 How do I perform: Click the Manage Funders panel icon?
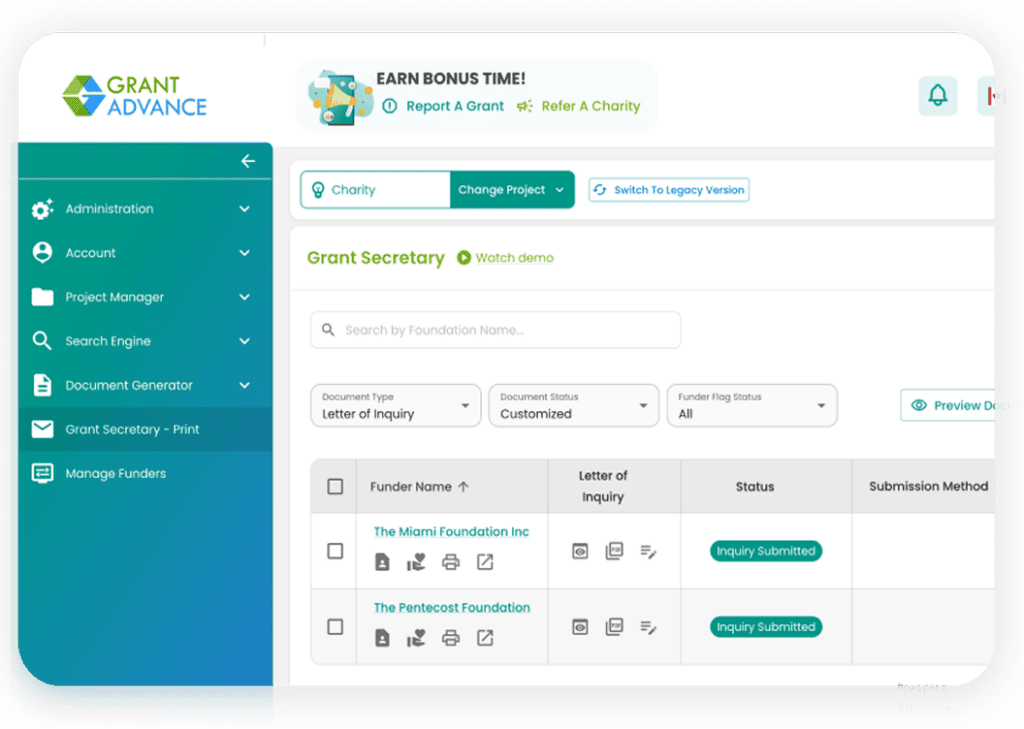42,473
